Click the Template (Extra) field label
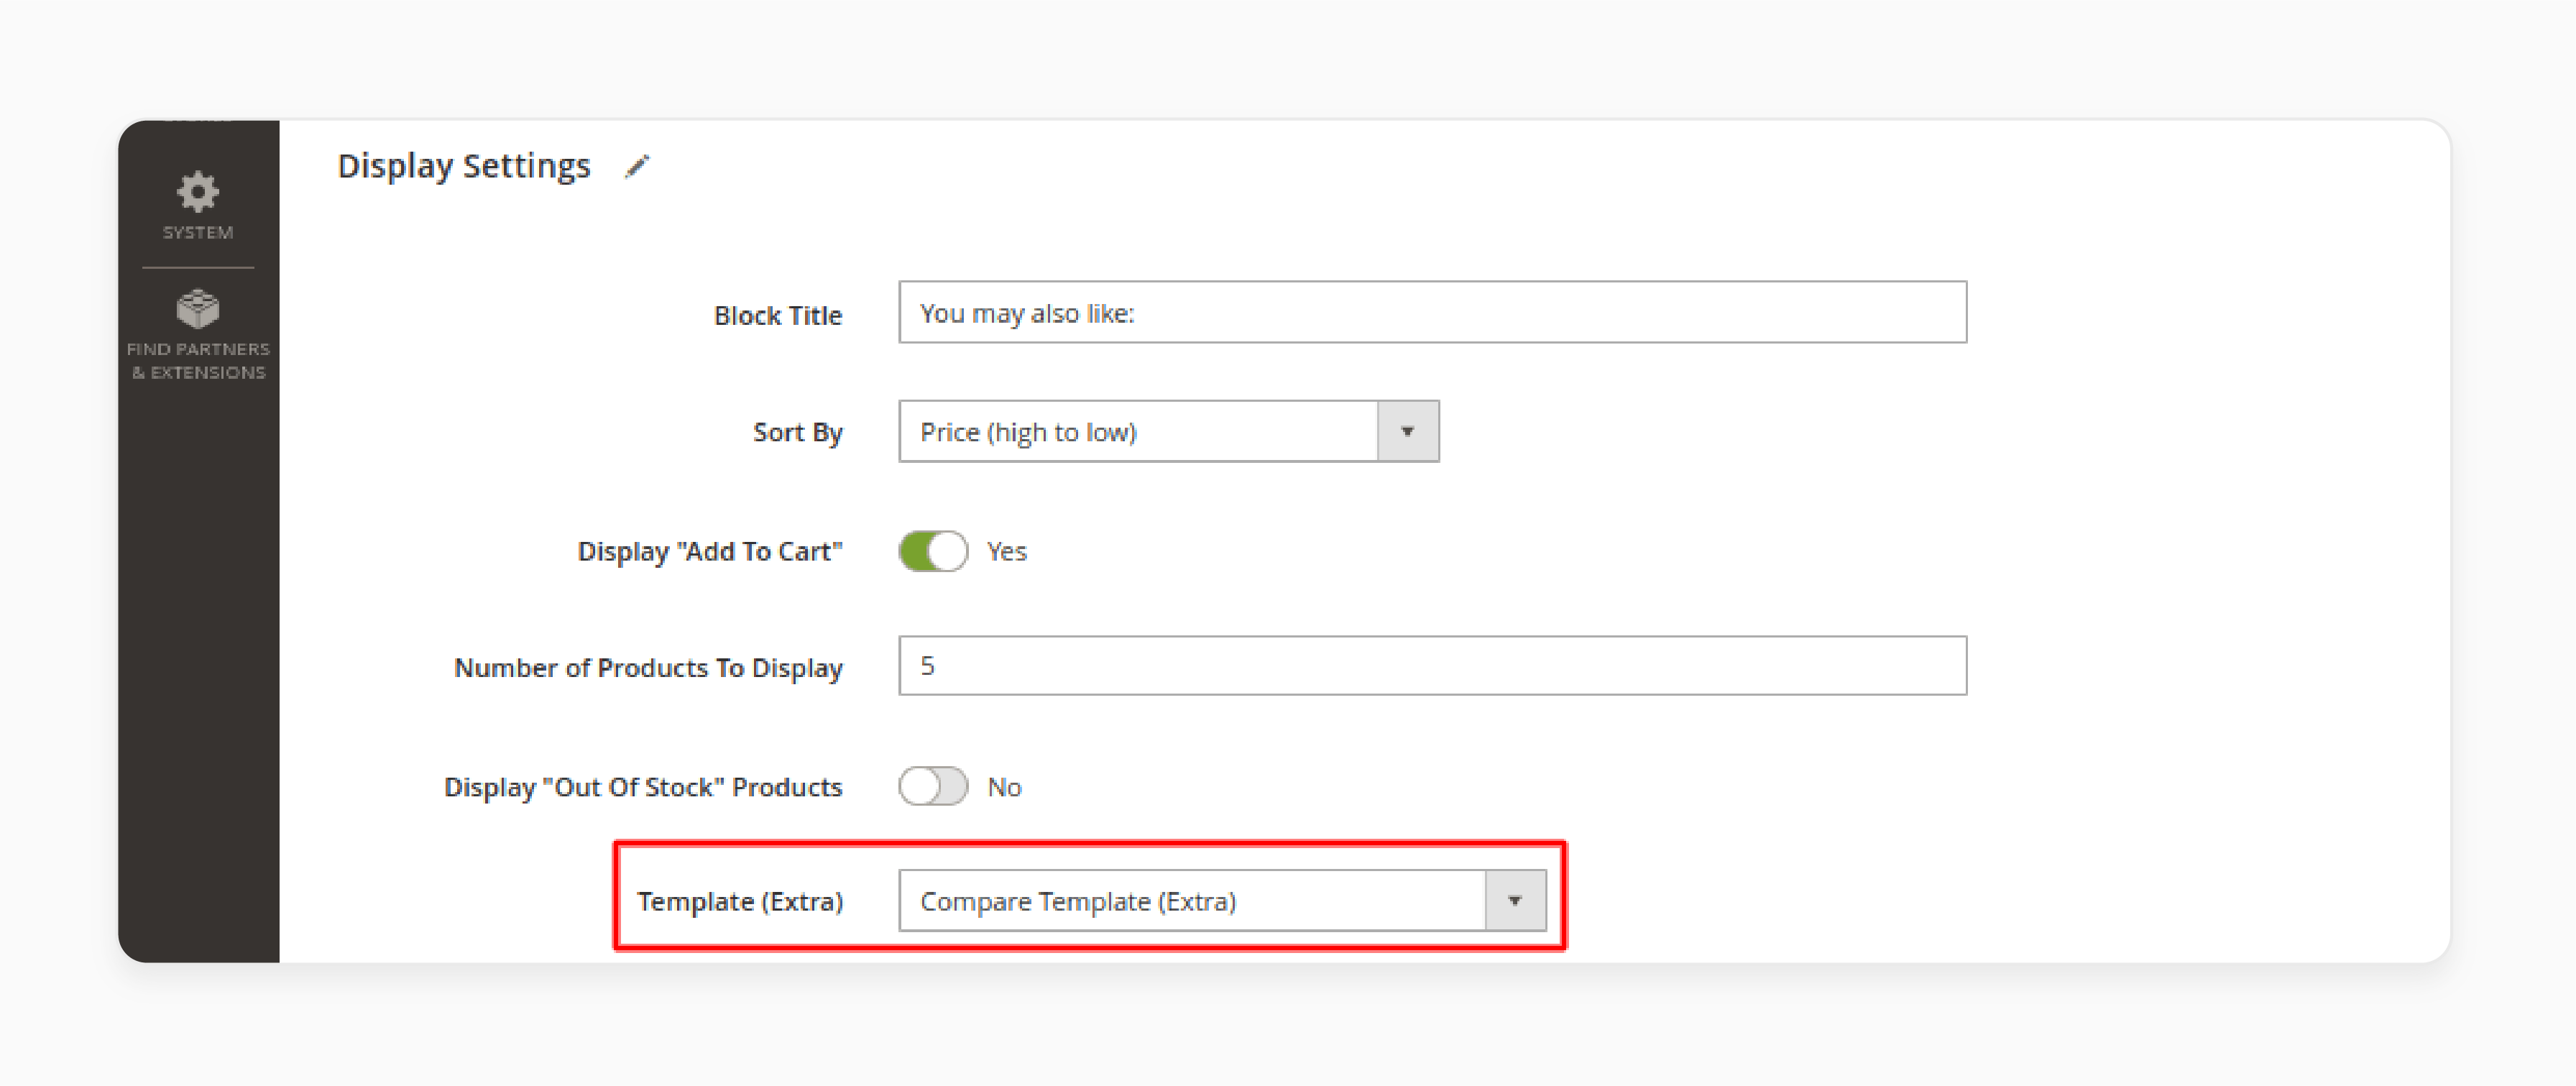Image resolution: width=2576 pixels, height=1086 pixels. (x=742, y=900)
